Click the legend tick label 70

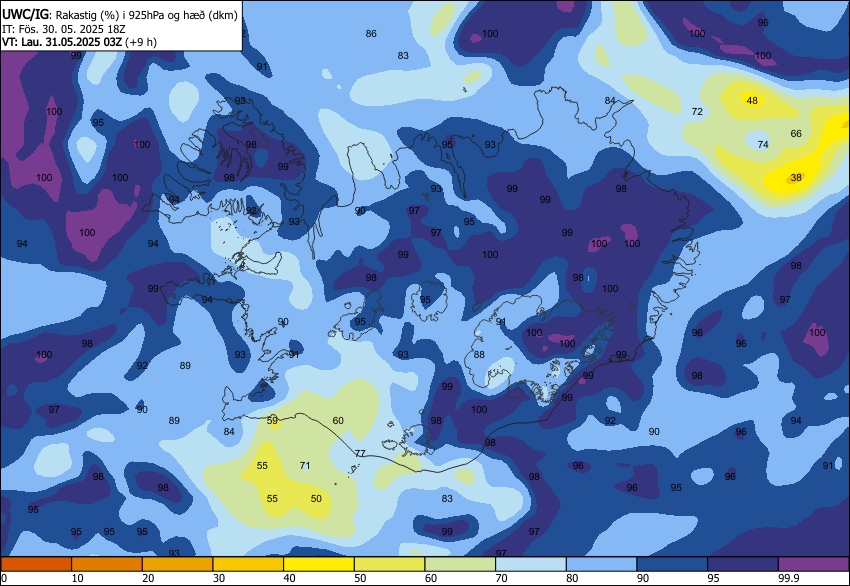[501, 578]
